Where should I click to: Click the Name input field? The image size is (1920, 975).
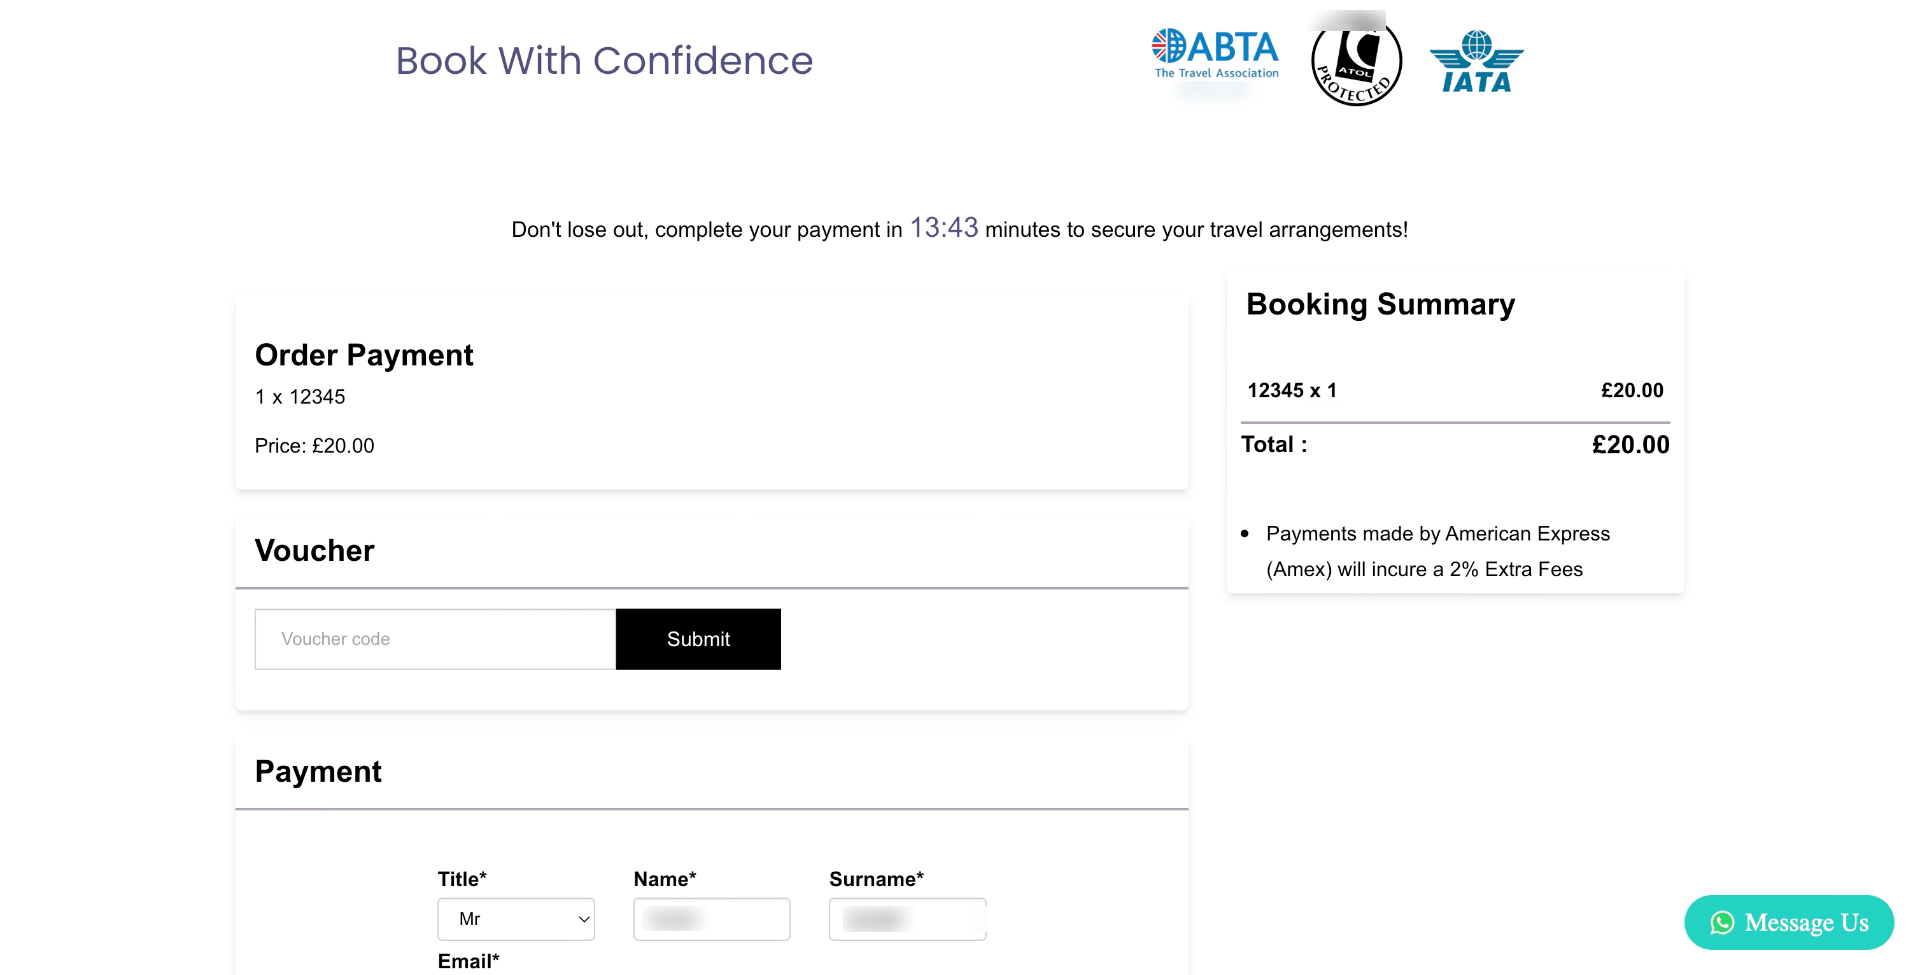click(x=711, y=919)
